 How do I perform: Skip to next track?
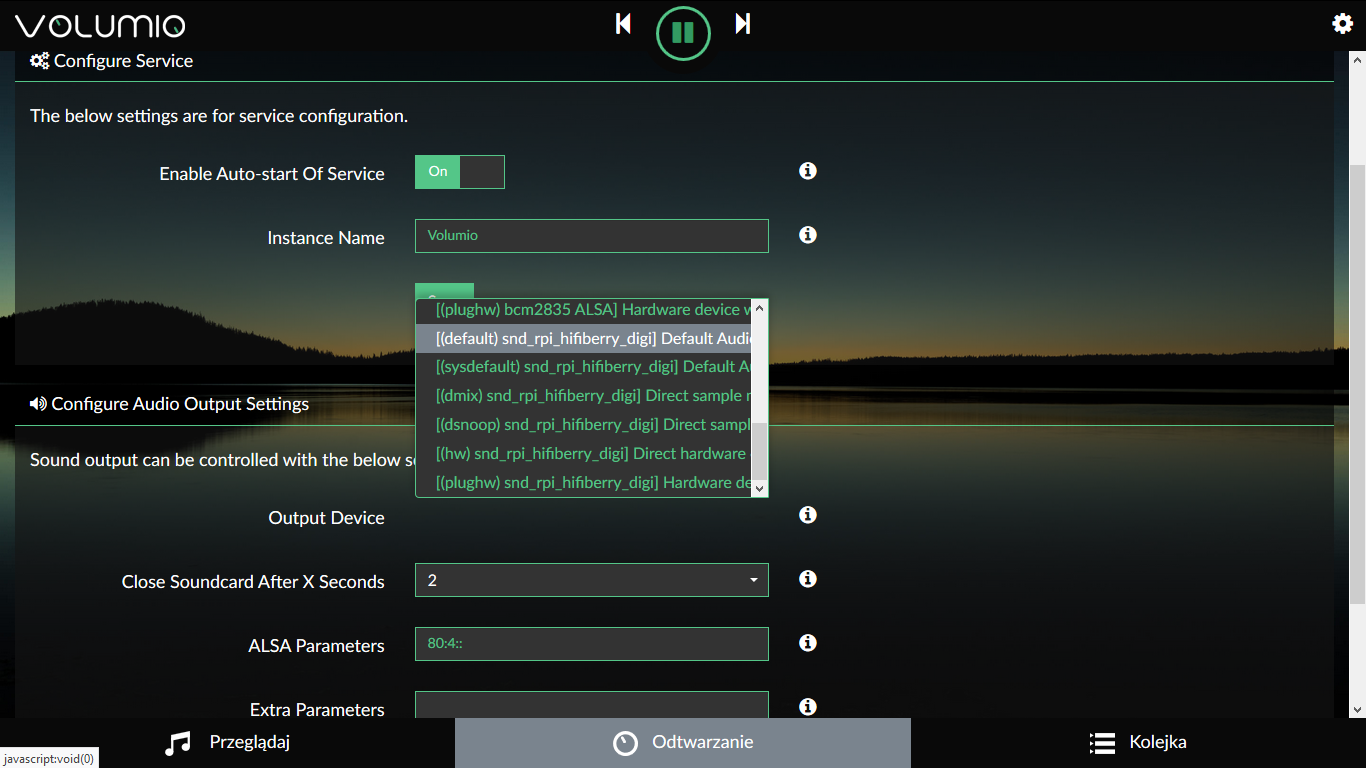click(x=743, y=23)
